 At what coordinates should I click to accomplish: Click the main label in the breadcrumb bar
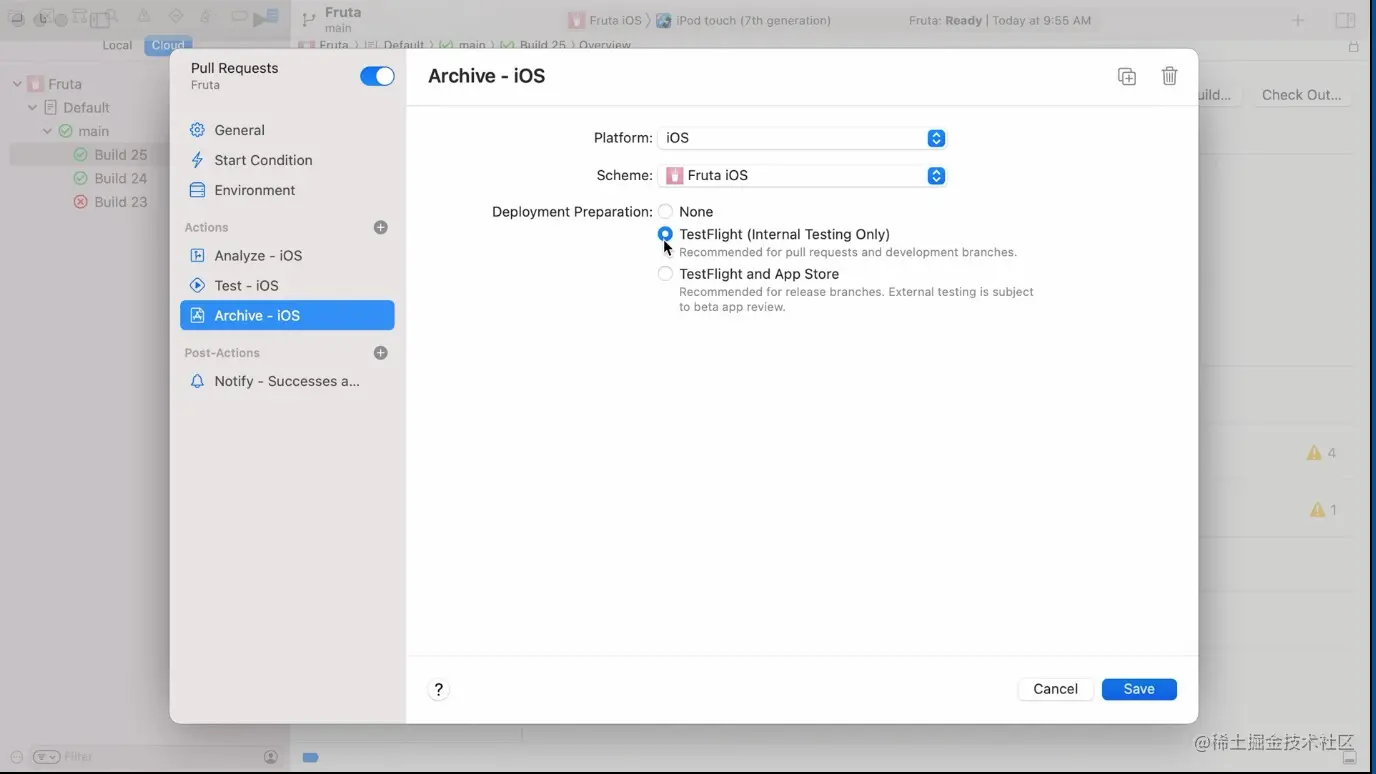coord(472,45)
